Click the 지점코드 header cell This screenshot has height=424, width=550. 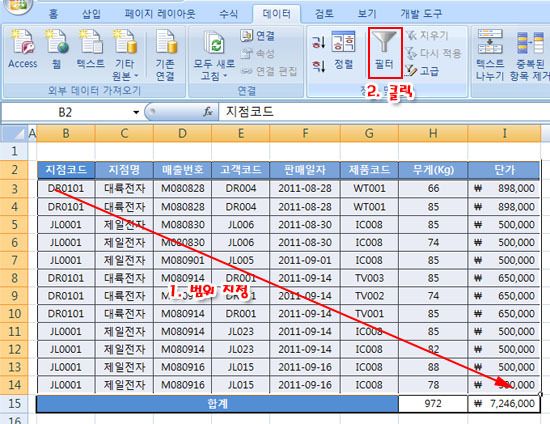coord(66,170)
